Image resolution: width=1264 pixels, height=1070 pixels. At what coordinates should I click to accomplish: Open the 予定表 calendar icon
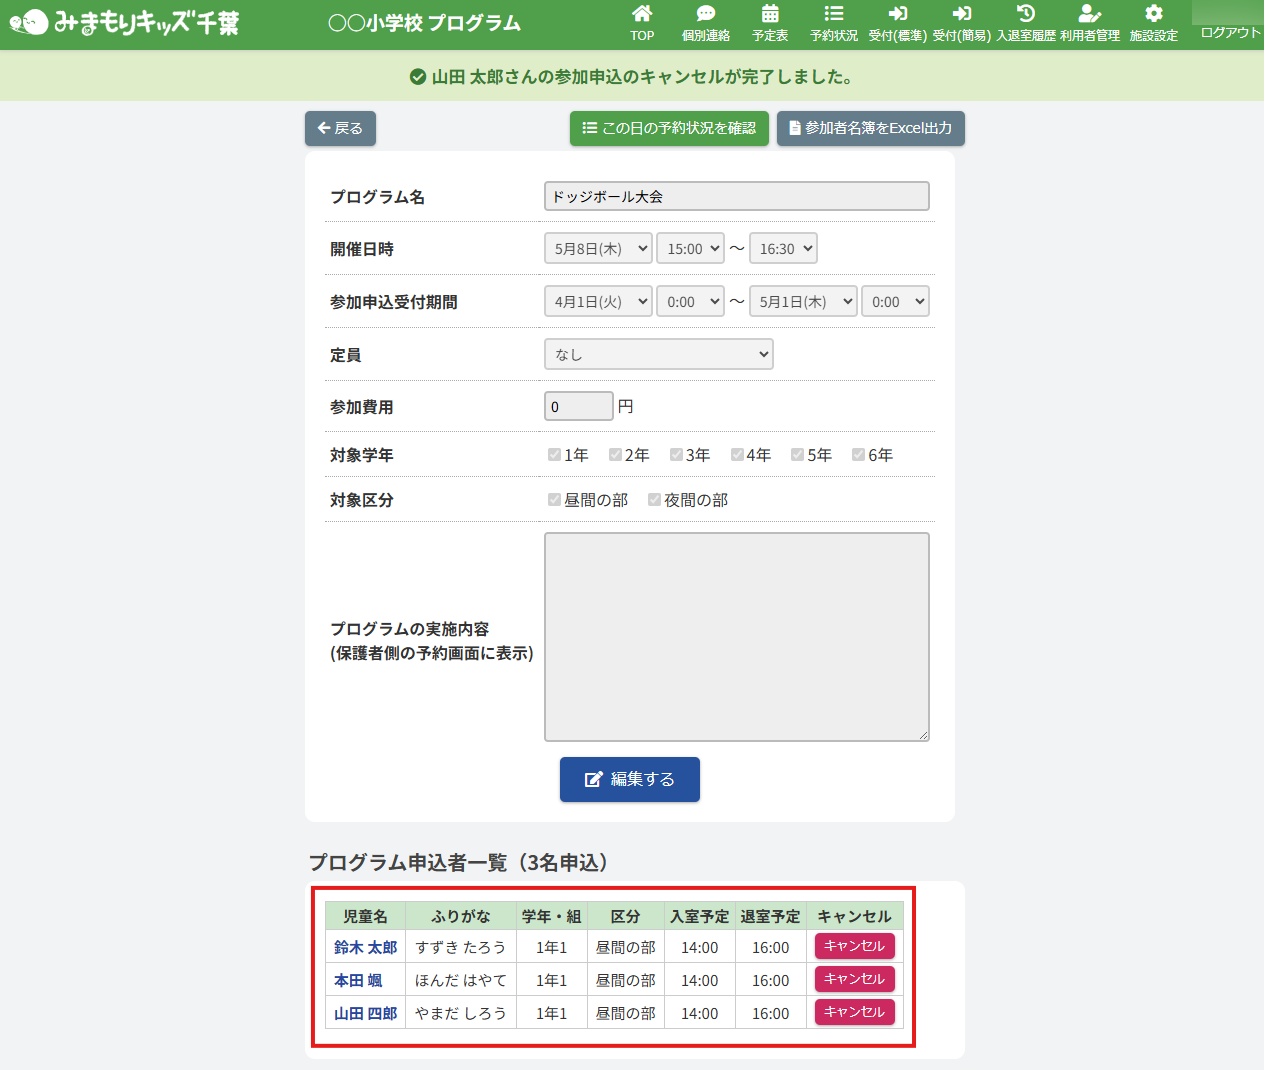point(770,14)
